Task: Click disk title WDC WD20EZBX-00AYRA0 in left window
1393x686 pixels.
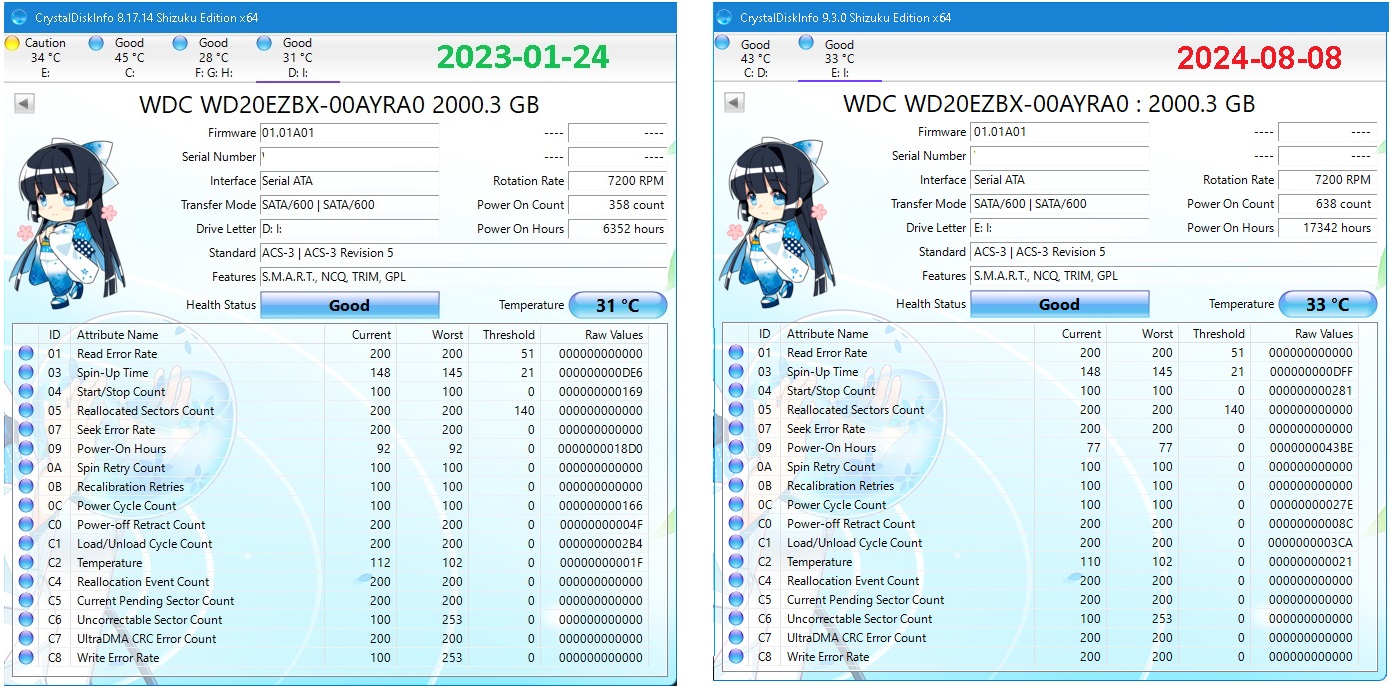Action: click(x=339, y=105)
